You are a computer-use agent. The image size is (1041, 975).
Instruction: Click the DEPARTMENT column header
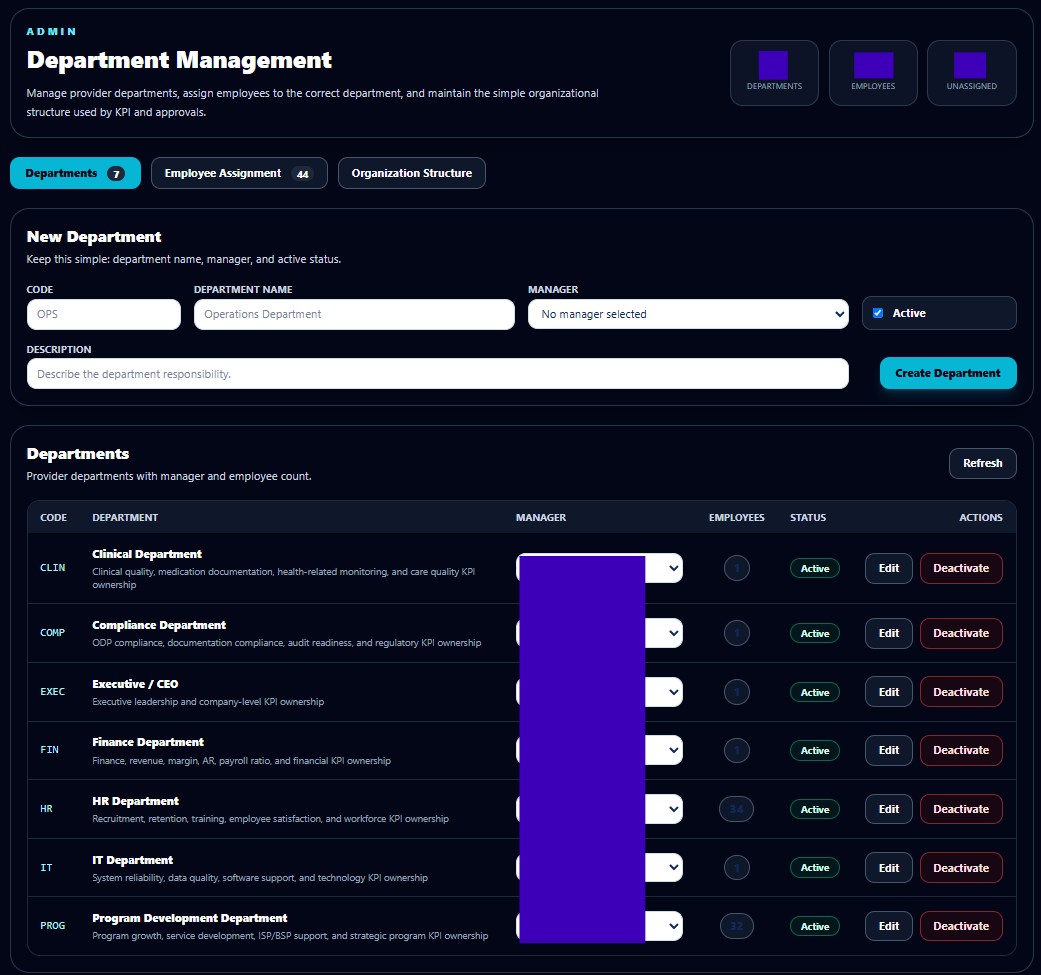point(125,518)
